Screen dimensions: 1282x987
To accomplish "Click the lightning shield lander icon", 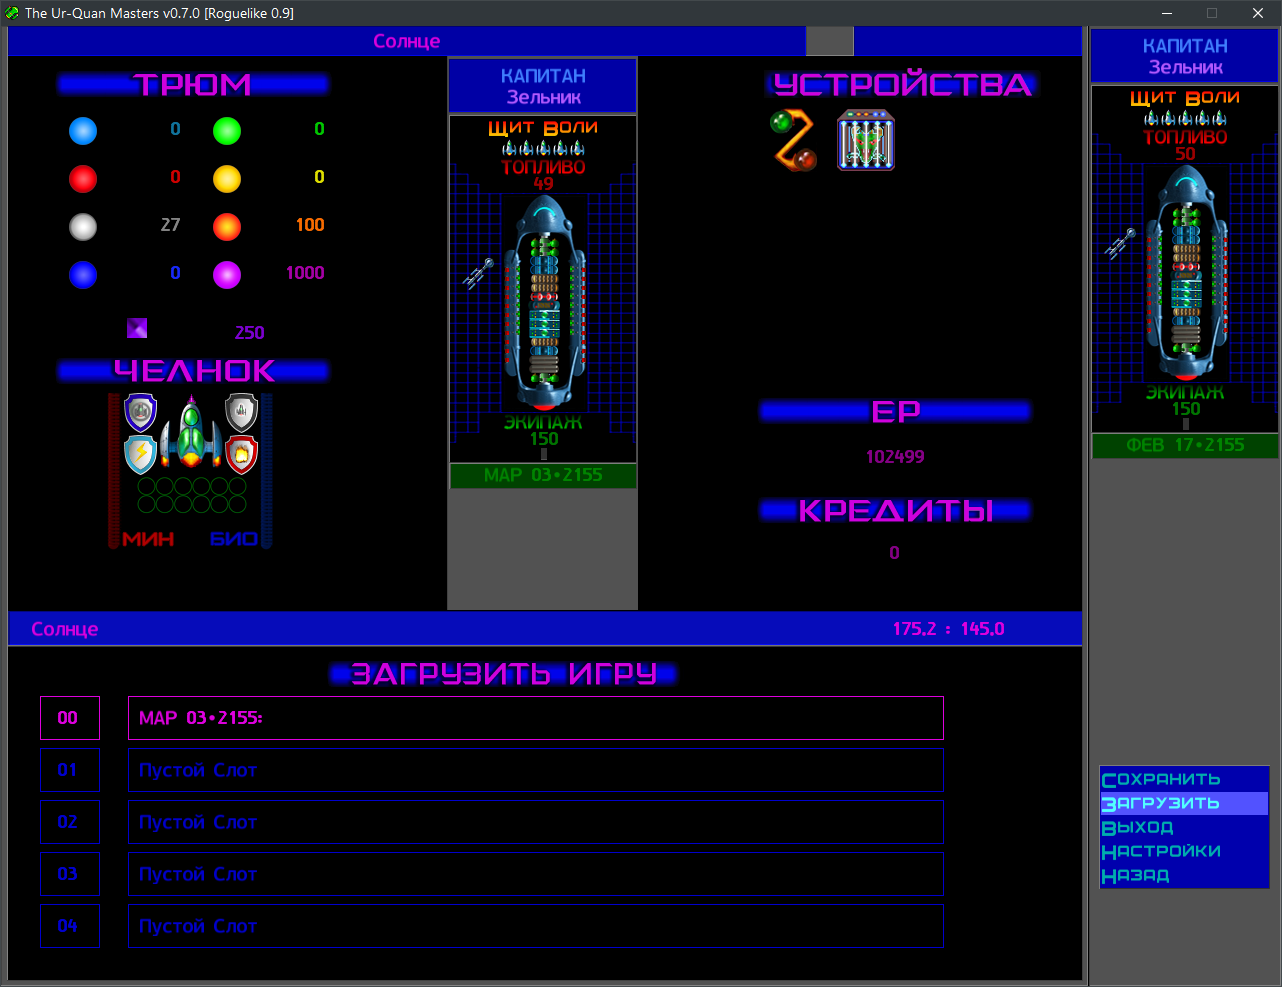I will pyautogui.click(x=140, y=454).
